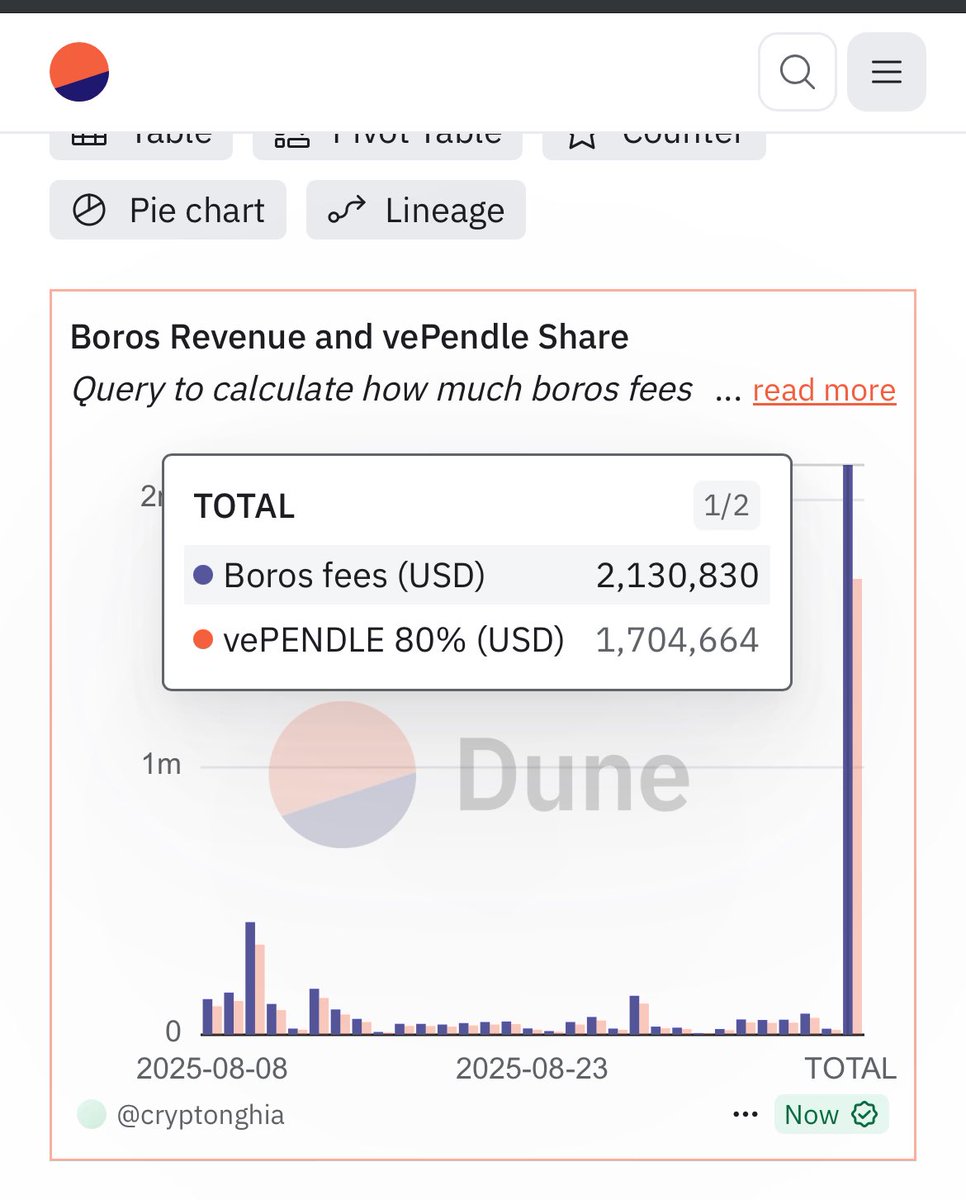
Task: Click the purple Boros fees legend dot
Action: pos(203,575)
